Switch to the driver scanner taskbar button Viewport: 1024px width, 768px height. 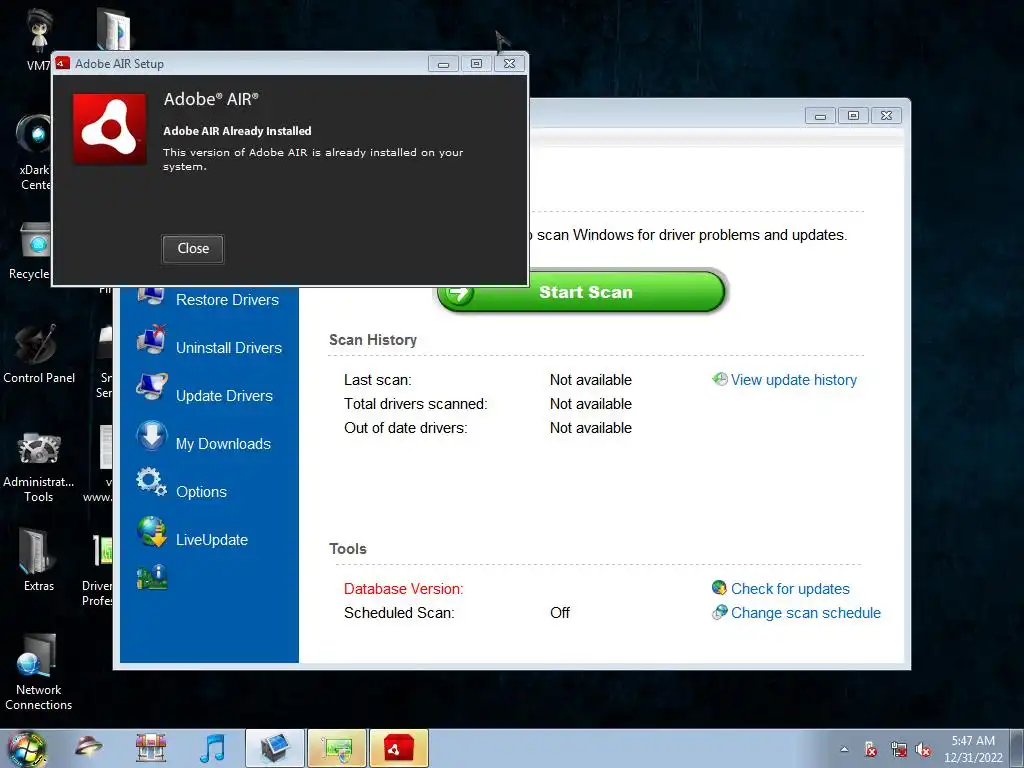coord(337,748)
